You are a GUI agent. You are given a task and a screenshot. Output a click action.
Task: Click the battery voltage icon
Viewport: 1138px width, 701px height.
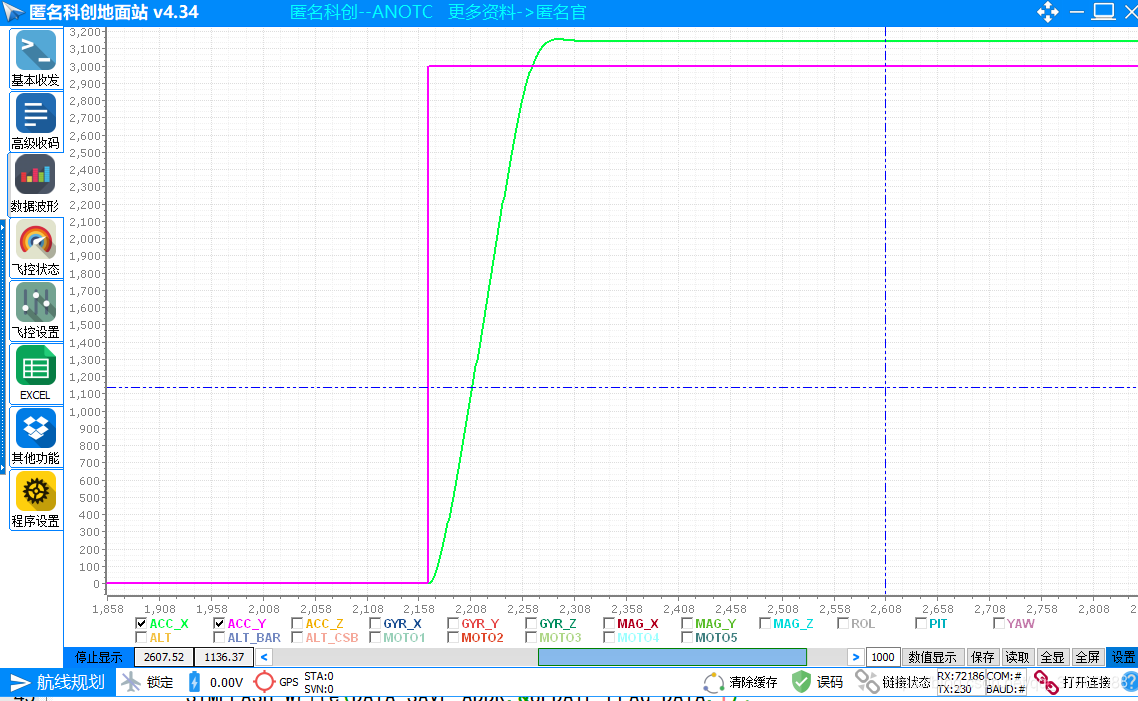click(x=194, y=682)
